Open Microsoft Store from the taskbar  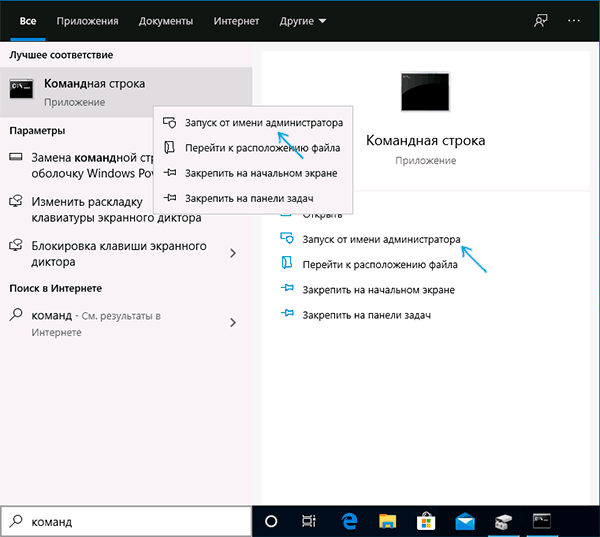pos(426,521)
